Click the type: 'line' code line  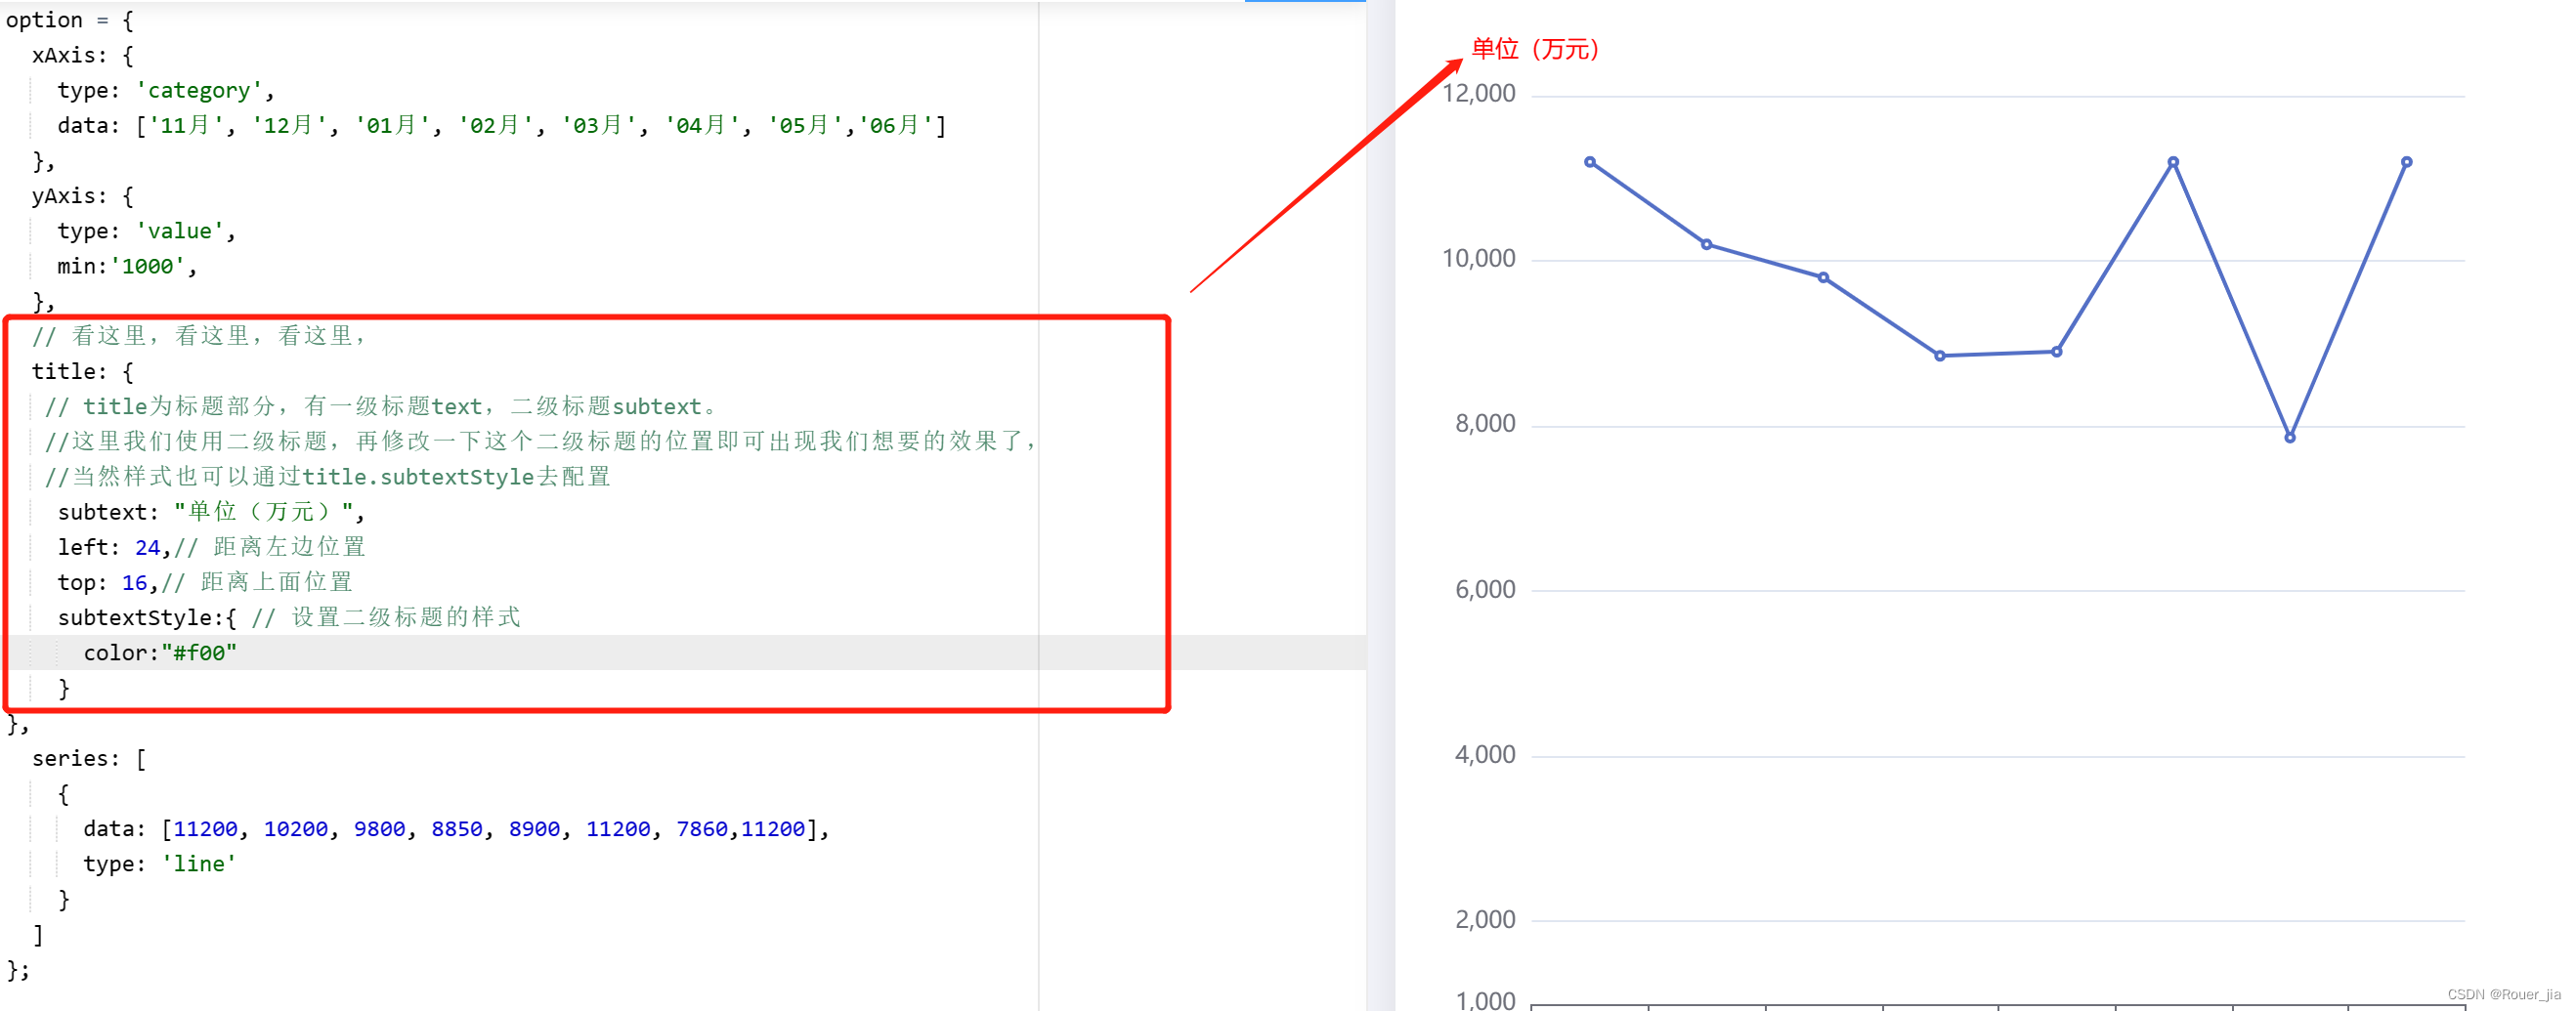coord(160,864)
